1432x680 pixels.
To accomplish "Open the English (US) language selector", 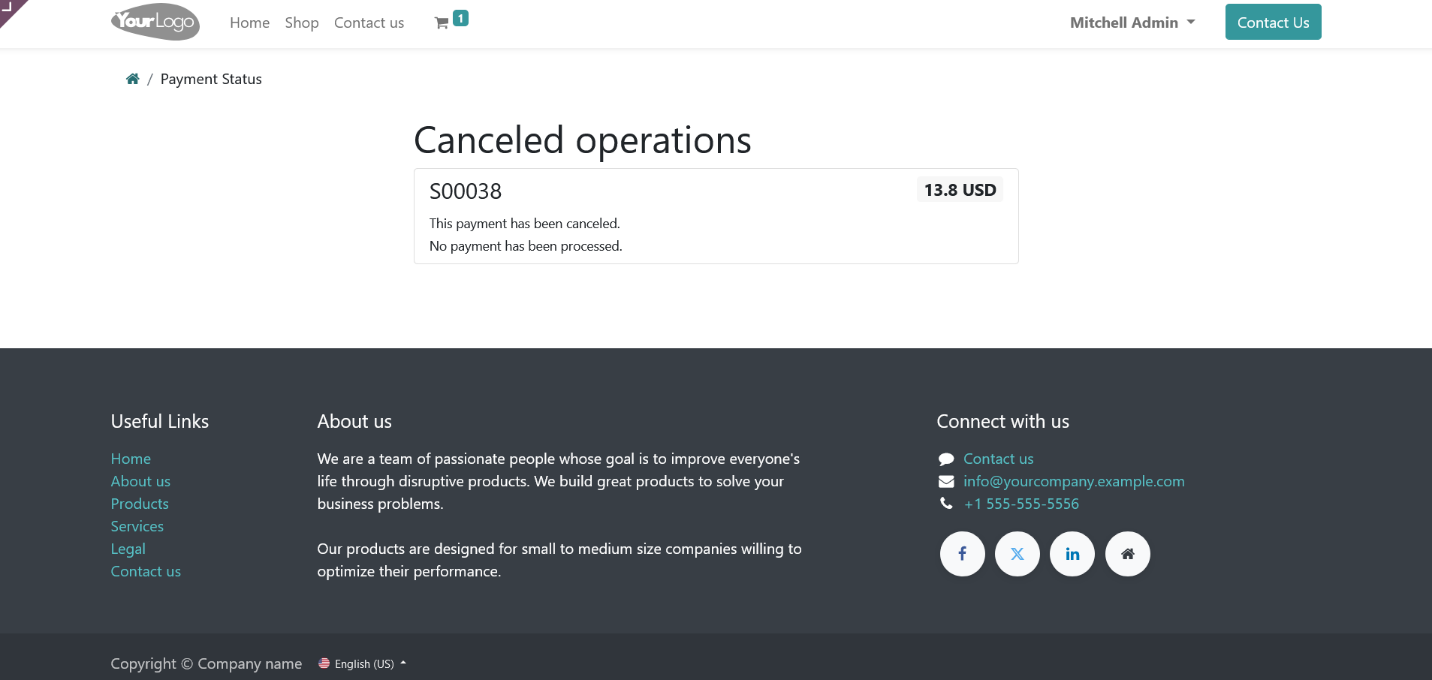I will pyautogui.click(x=363, y=664).
